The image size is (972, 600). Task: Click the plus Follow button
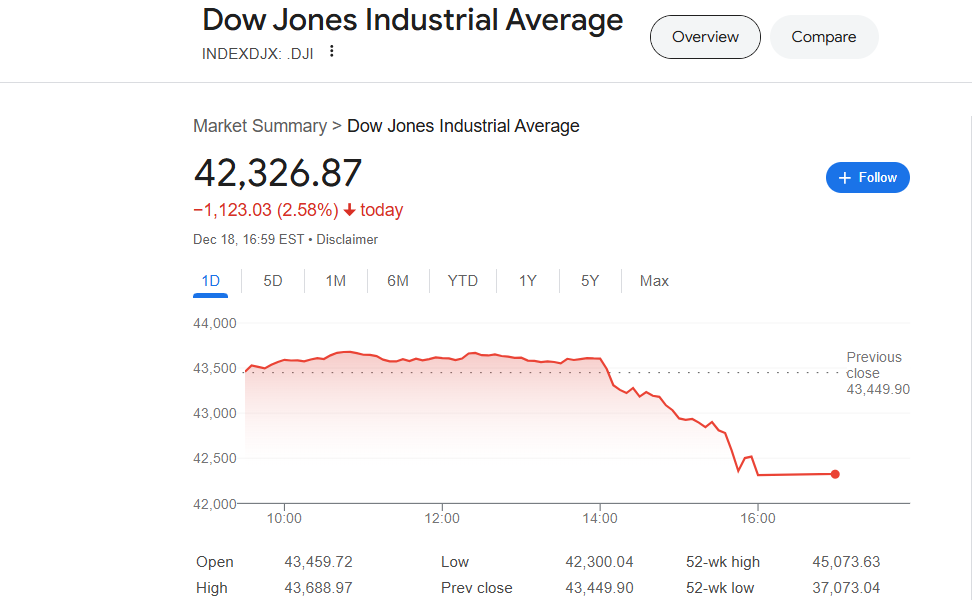pos(867,177)
